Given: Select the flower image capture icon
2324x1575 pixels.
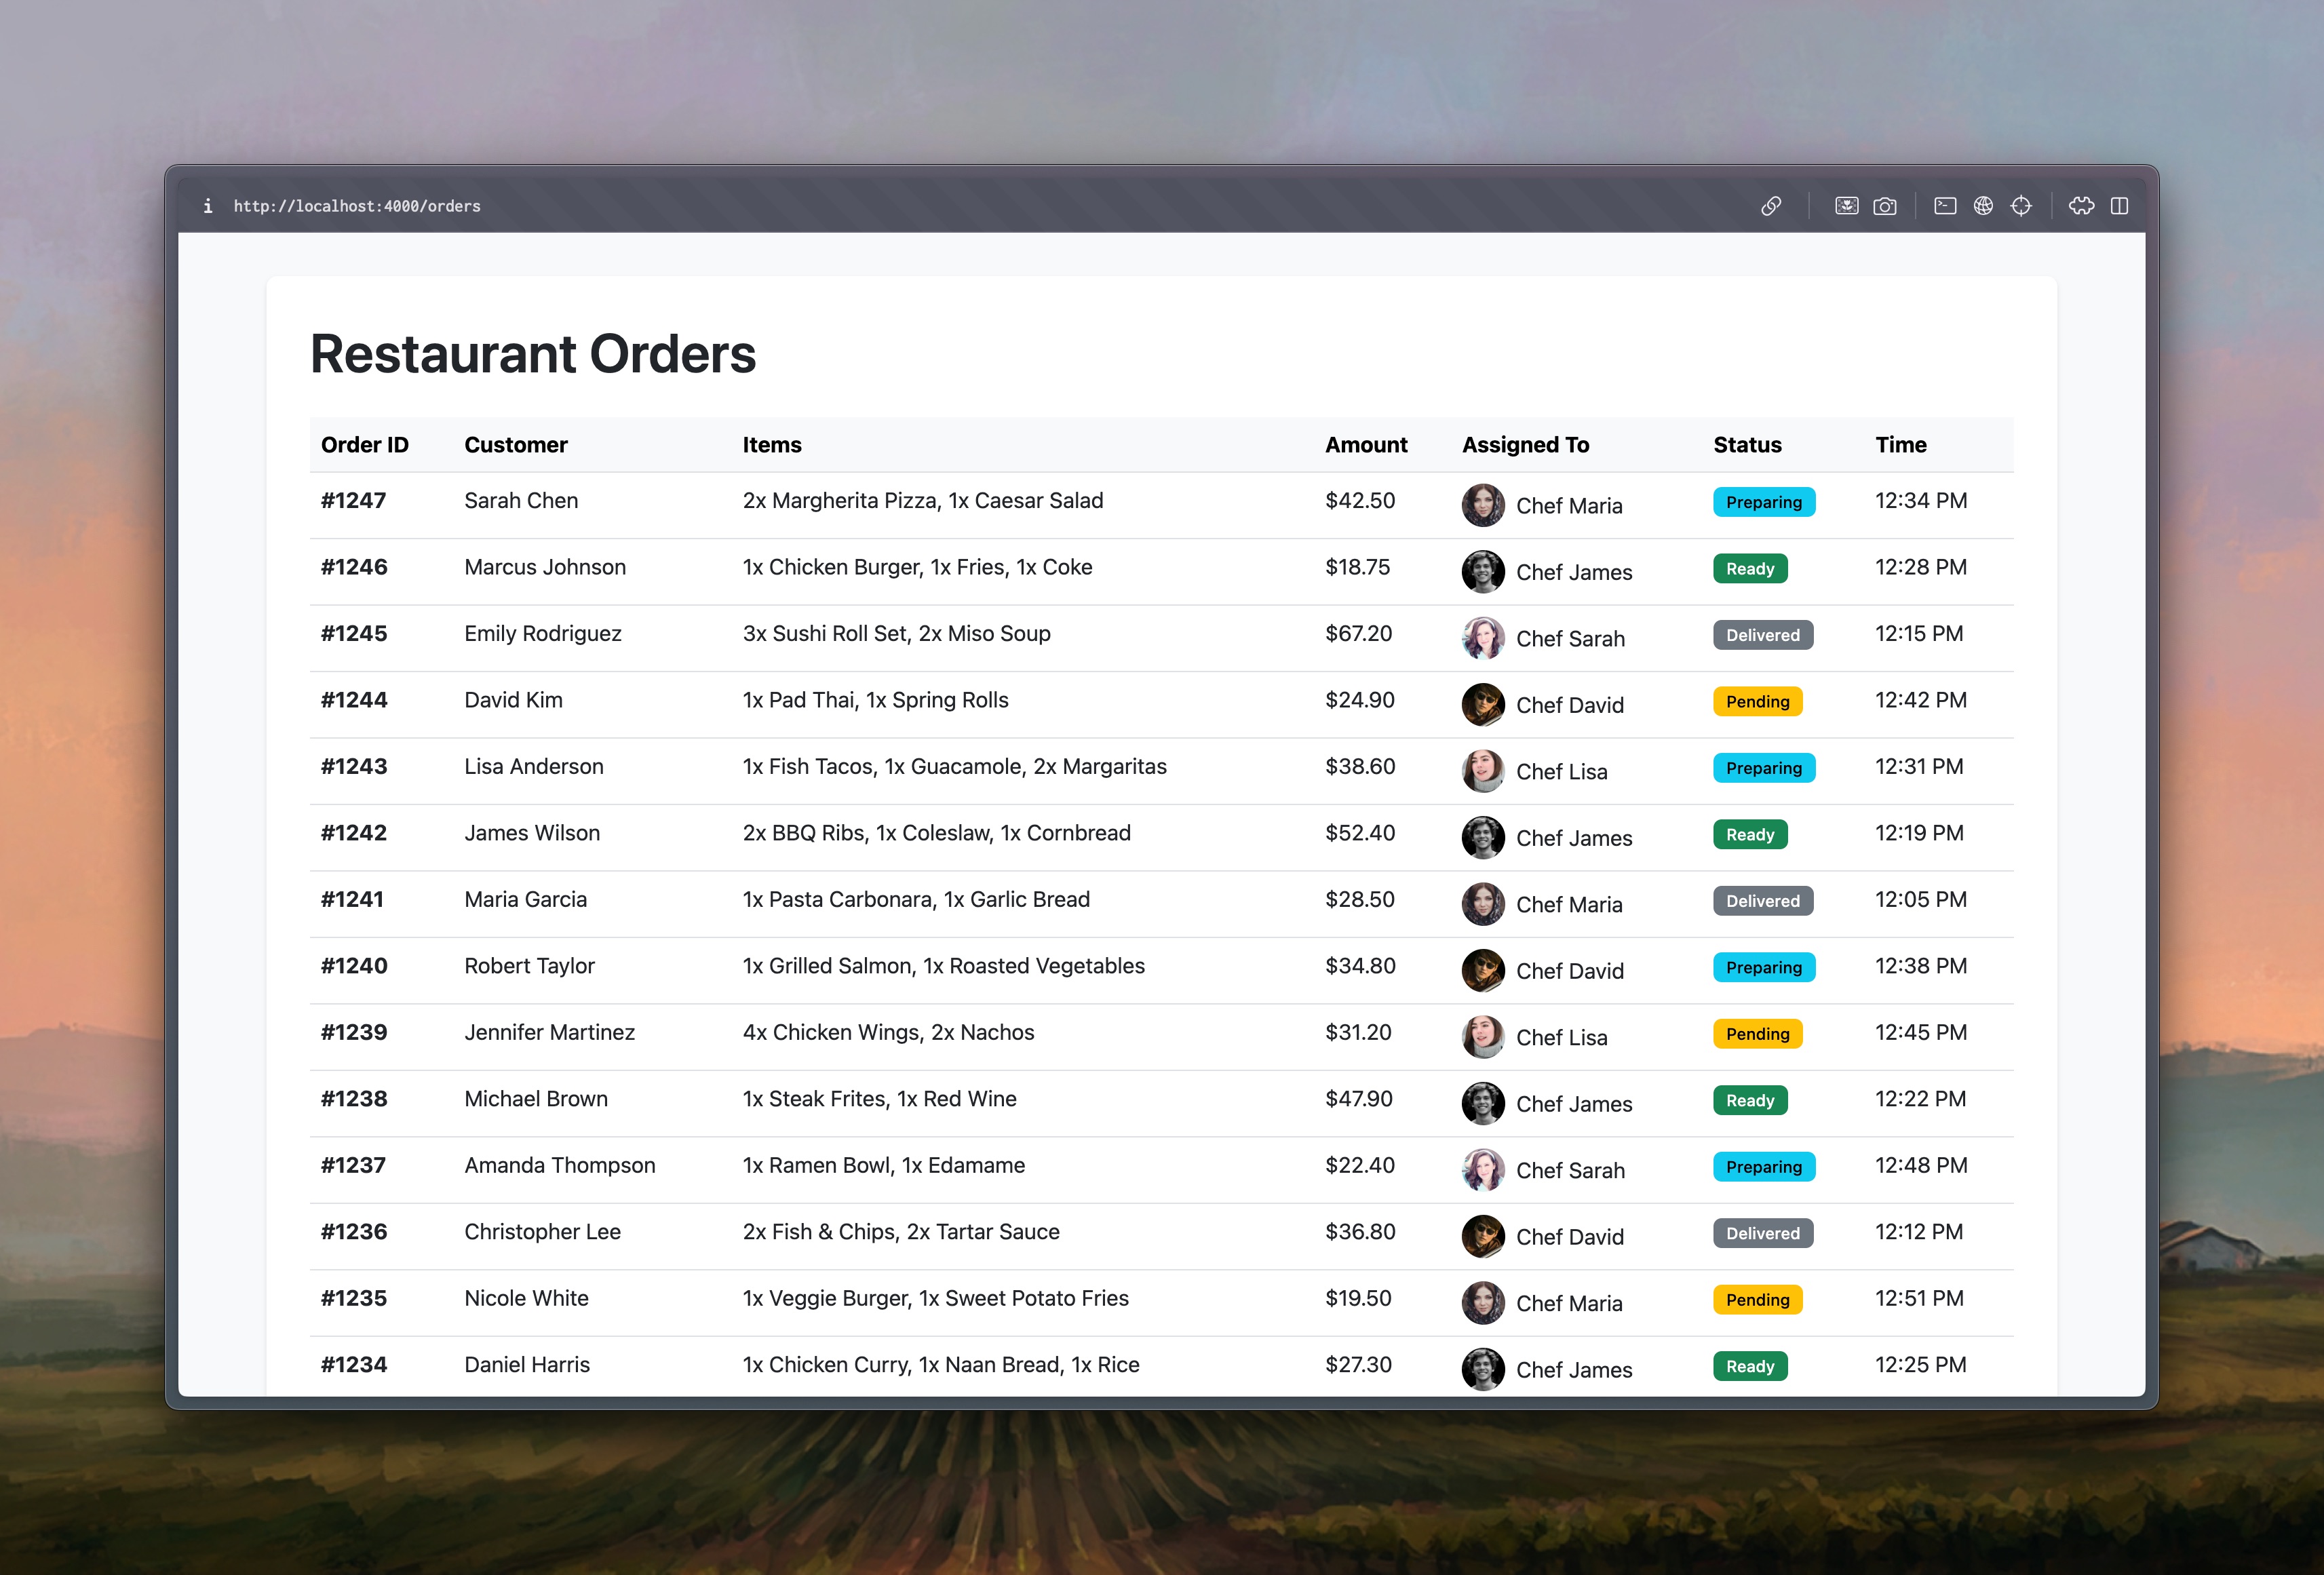Looking at the screenshot, I should [x=1845, y=206].
